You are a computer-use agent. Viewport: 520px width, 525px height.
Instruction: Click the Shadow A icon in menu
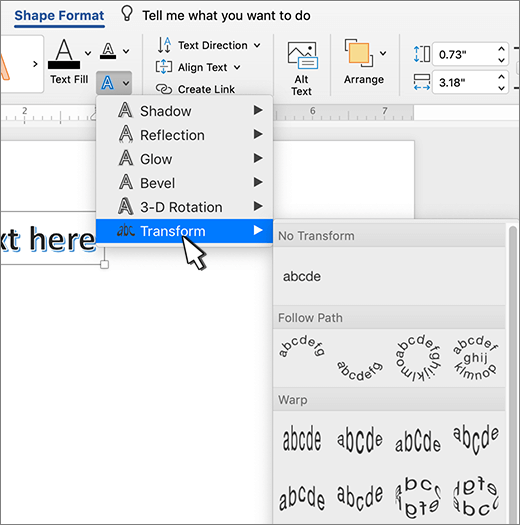pyautogui.click(x=125, y=110)
